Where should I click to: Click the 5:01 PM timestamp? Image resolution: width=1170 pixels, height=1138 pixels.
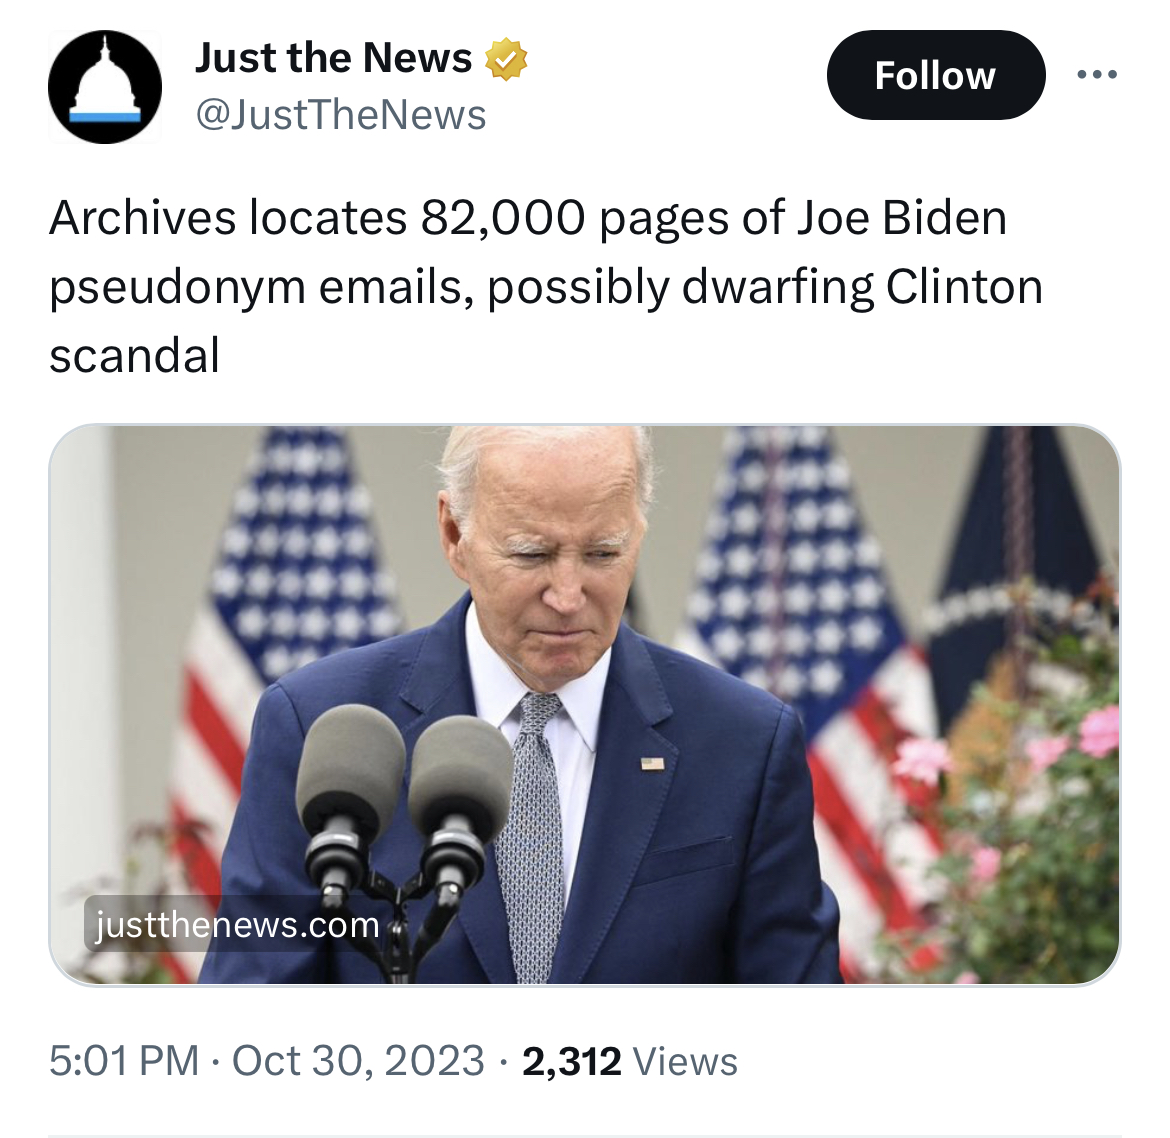(125, 1061)
